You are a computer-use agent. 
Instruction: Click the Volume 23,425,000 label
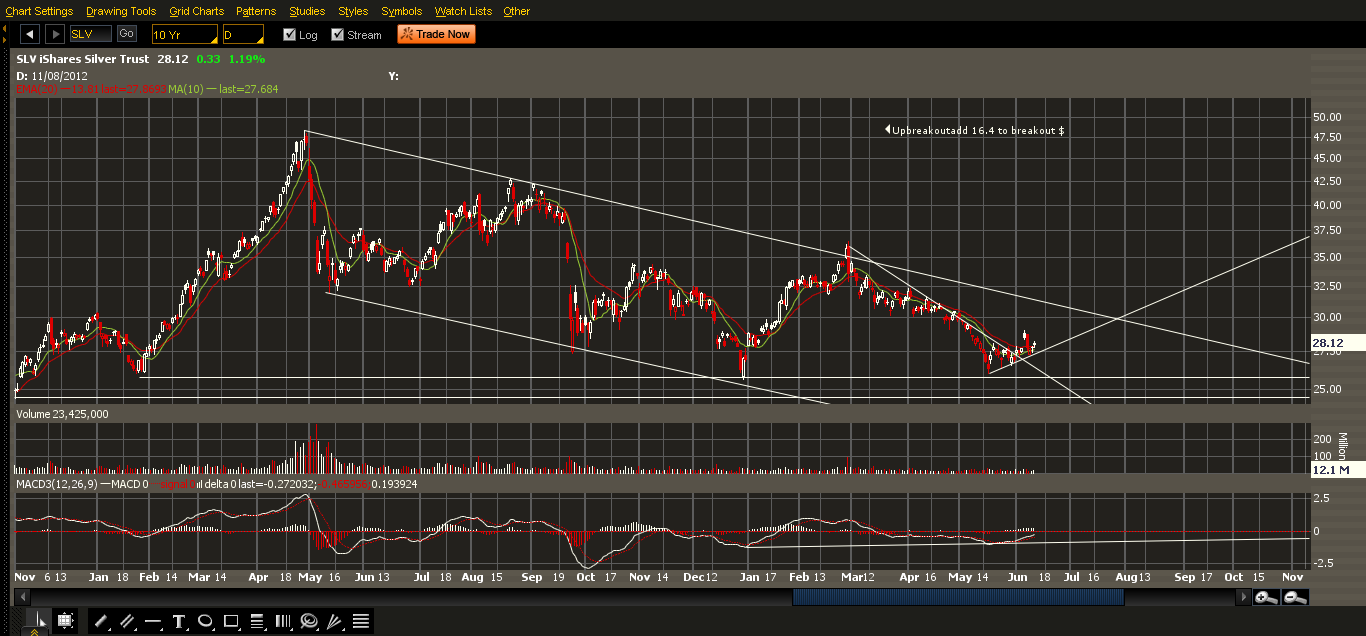pos(62,413)
